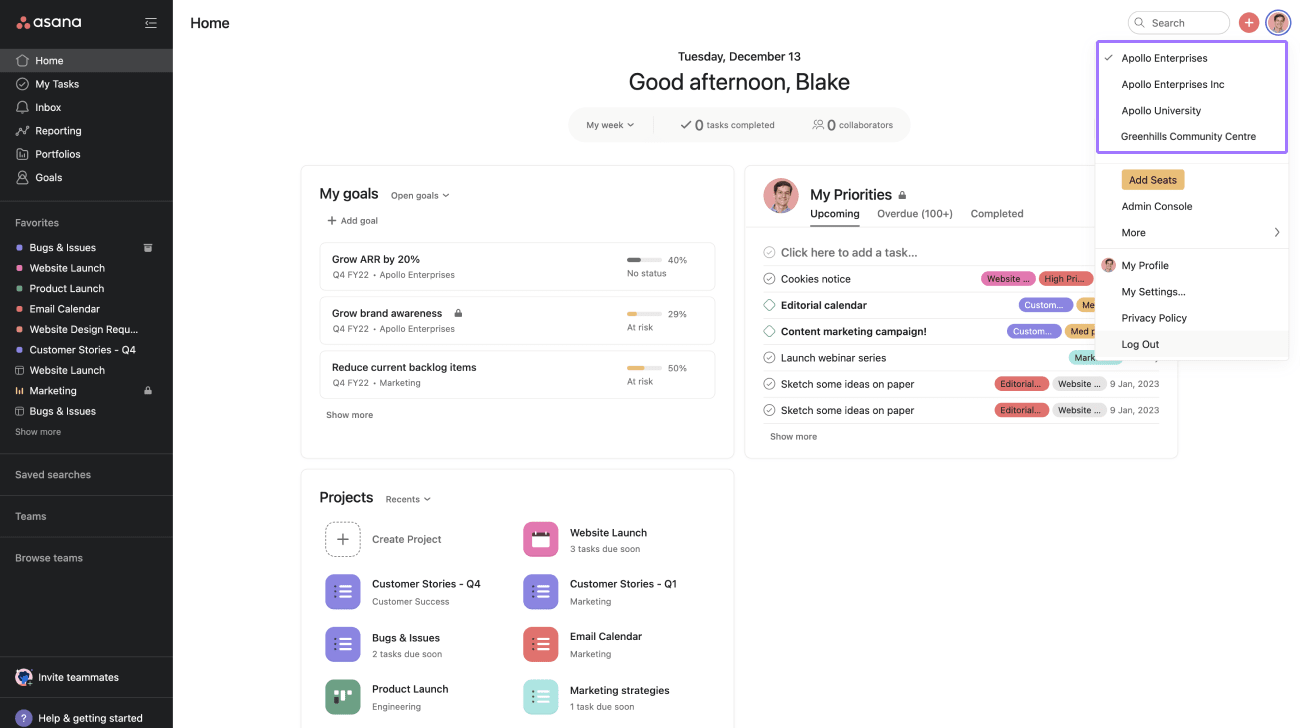Click the High Pri... tag on Cookies notice

pos(1066,279)
